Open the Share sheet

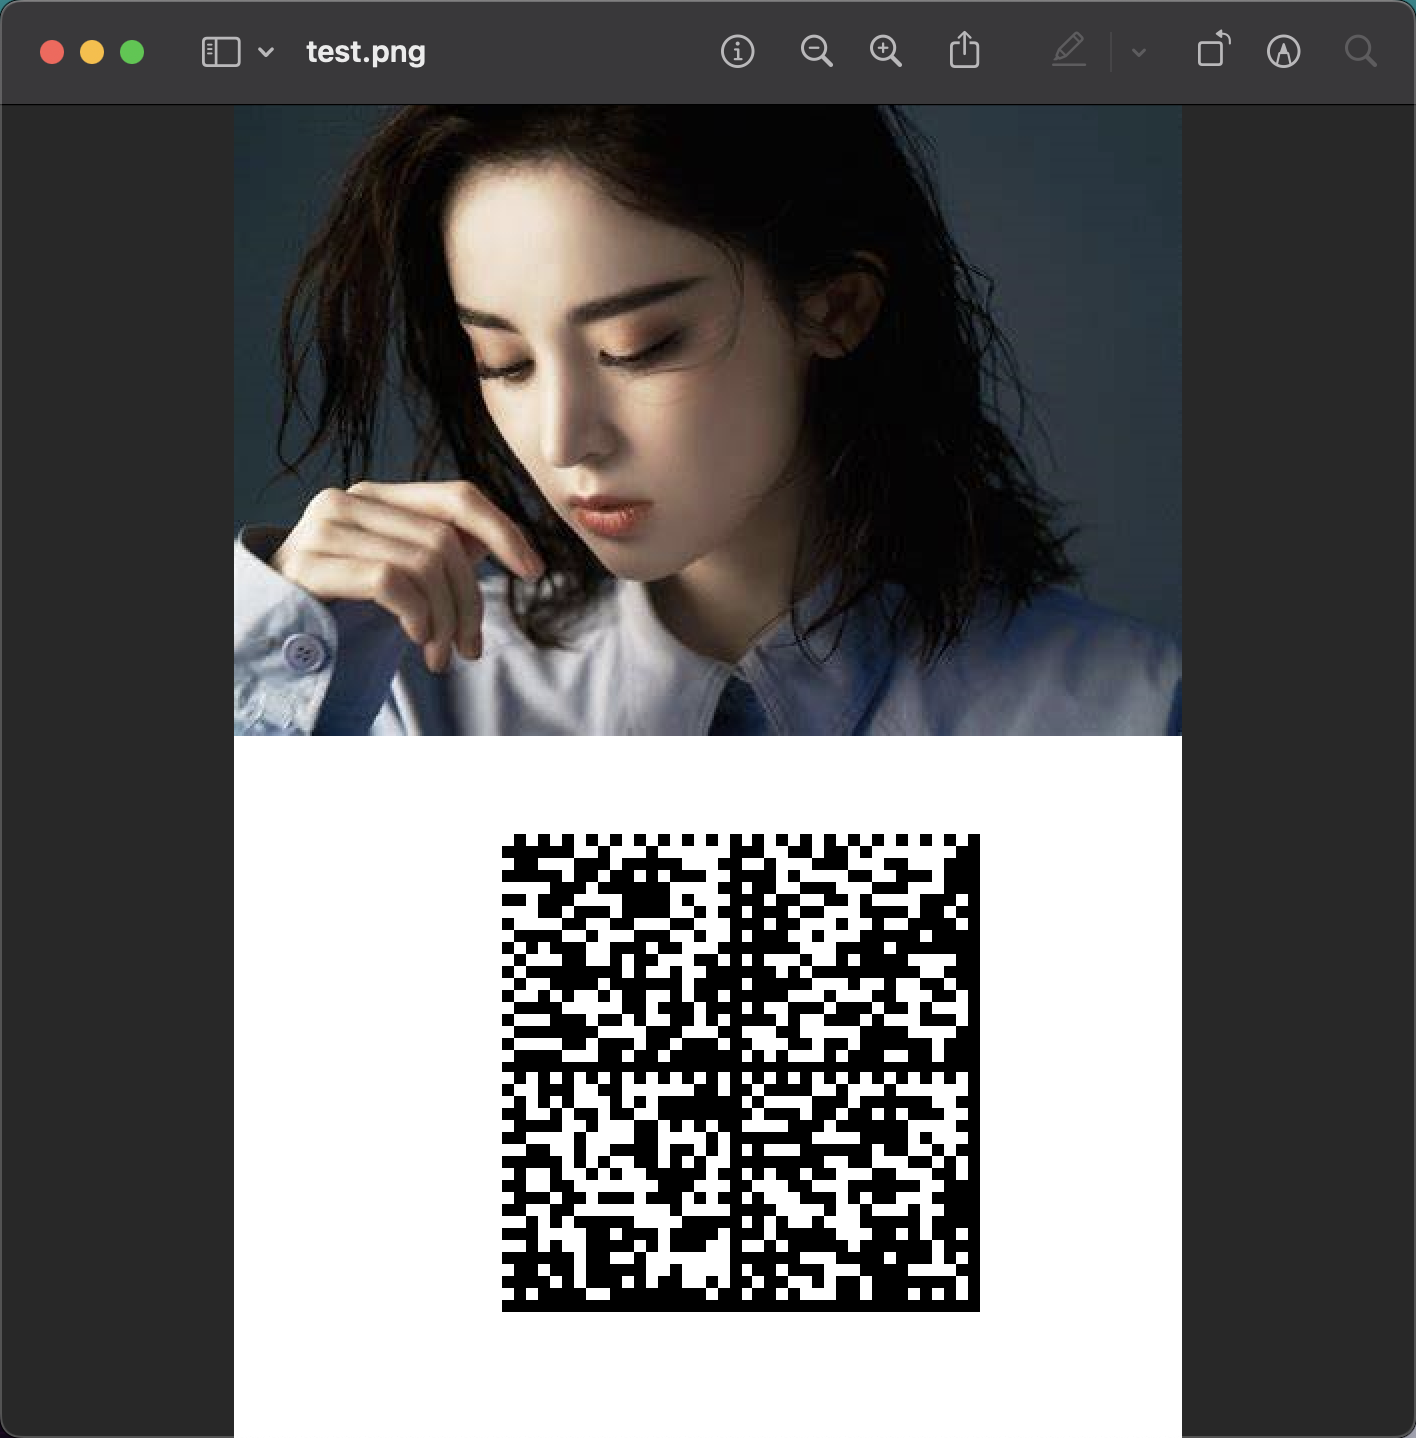pyautogui.click(x=963, y=52)
